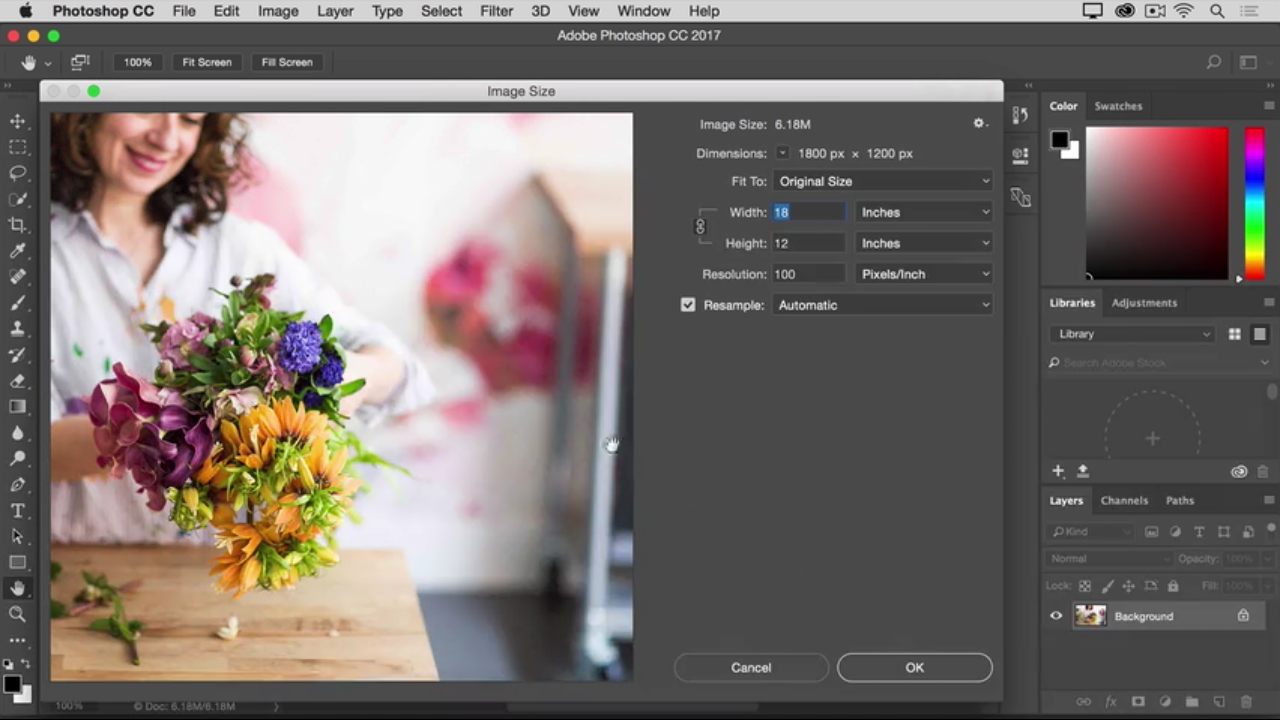
Task: Hide the Background layer visibility eye
Action: pos(1056,616)
